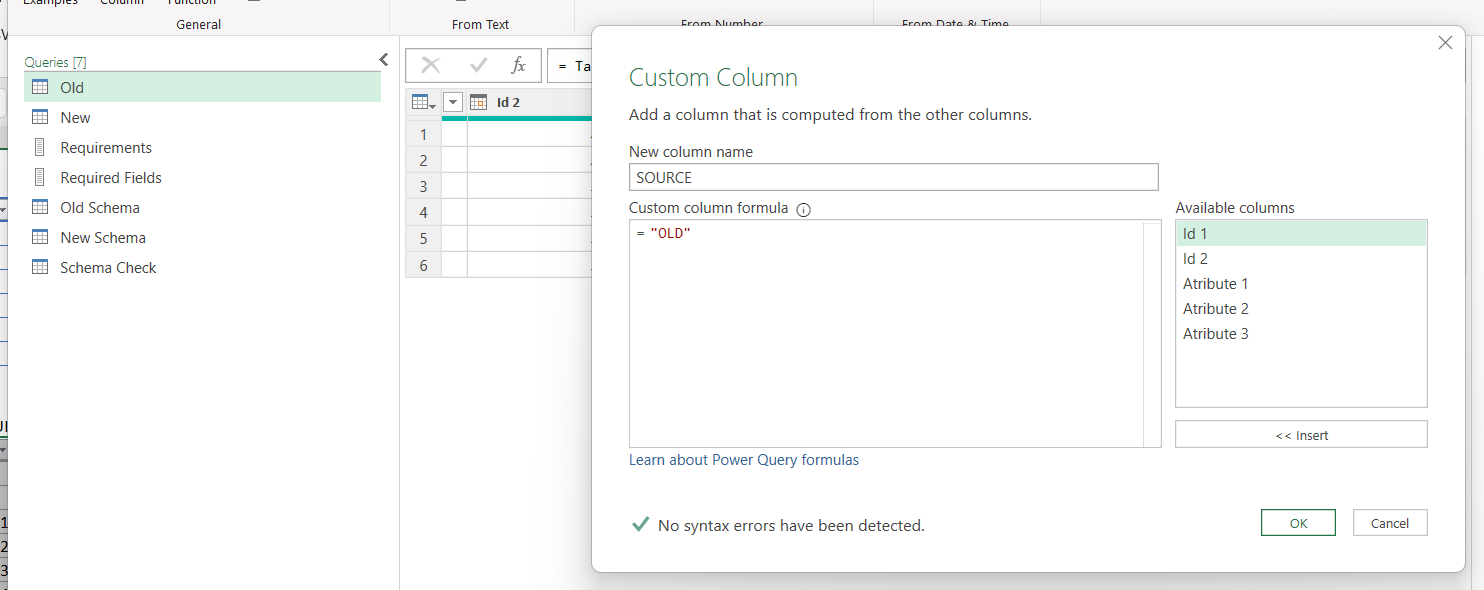Select the Old Schema query
This screenshot has height=590, width=1484.
pos(100,207)
